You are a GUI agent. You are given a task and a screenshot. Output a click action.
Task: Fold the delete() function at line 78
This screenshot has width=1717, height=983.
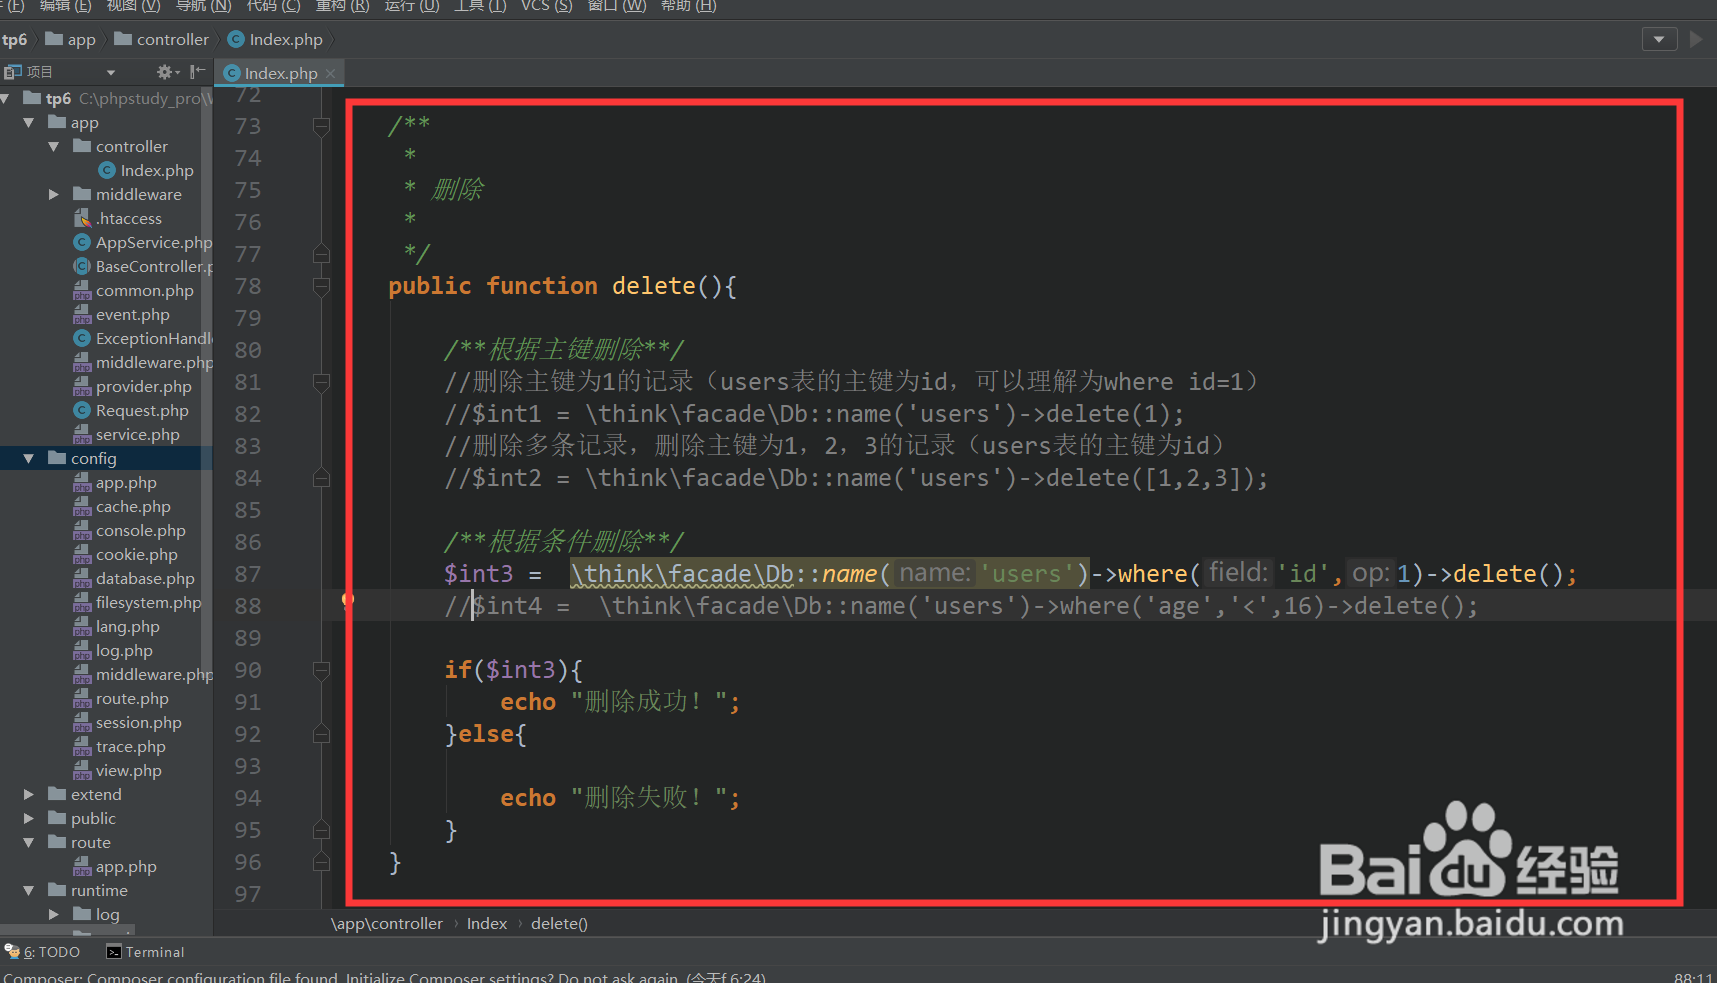coord(321,286)
